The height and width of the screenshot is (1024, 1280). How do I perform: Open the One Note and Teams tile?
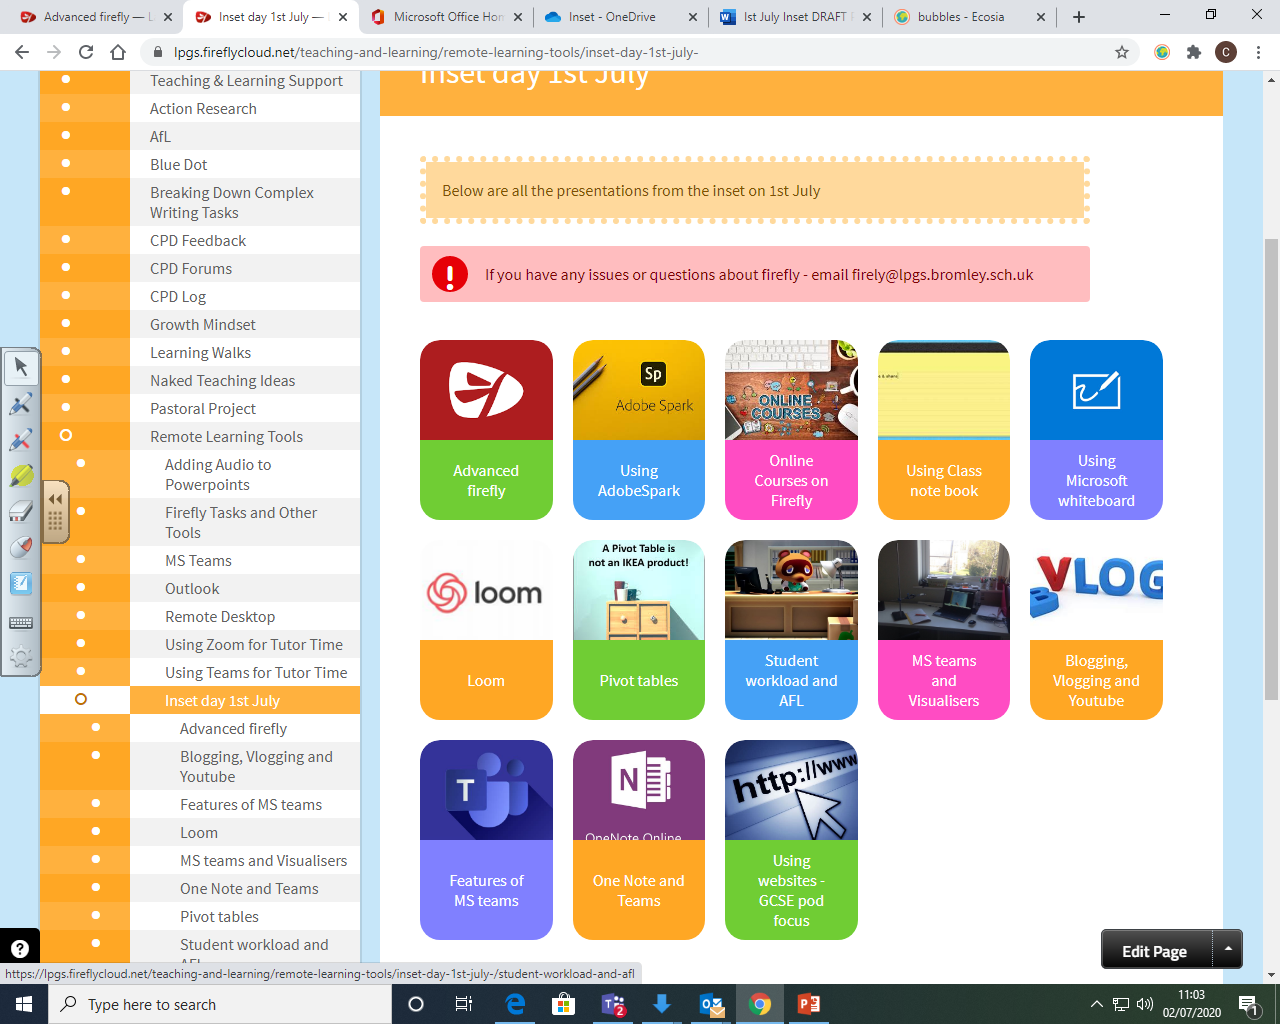pos(639,840)
